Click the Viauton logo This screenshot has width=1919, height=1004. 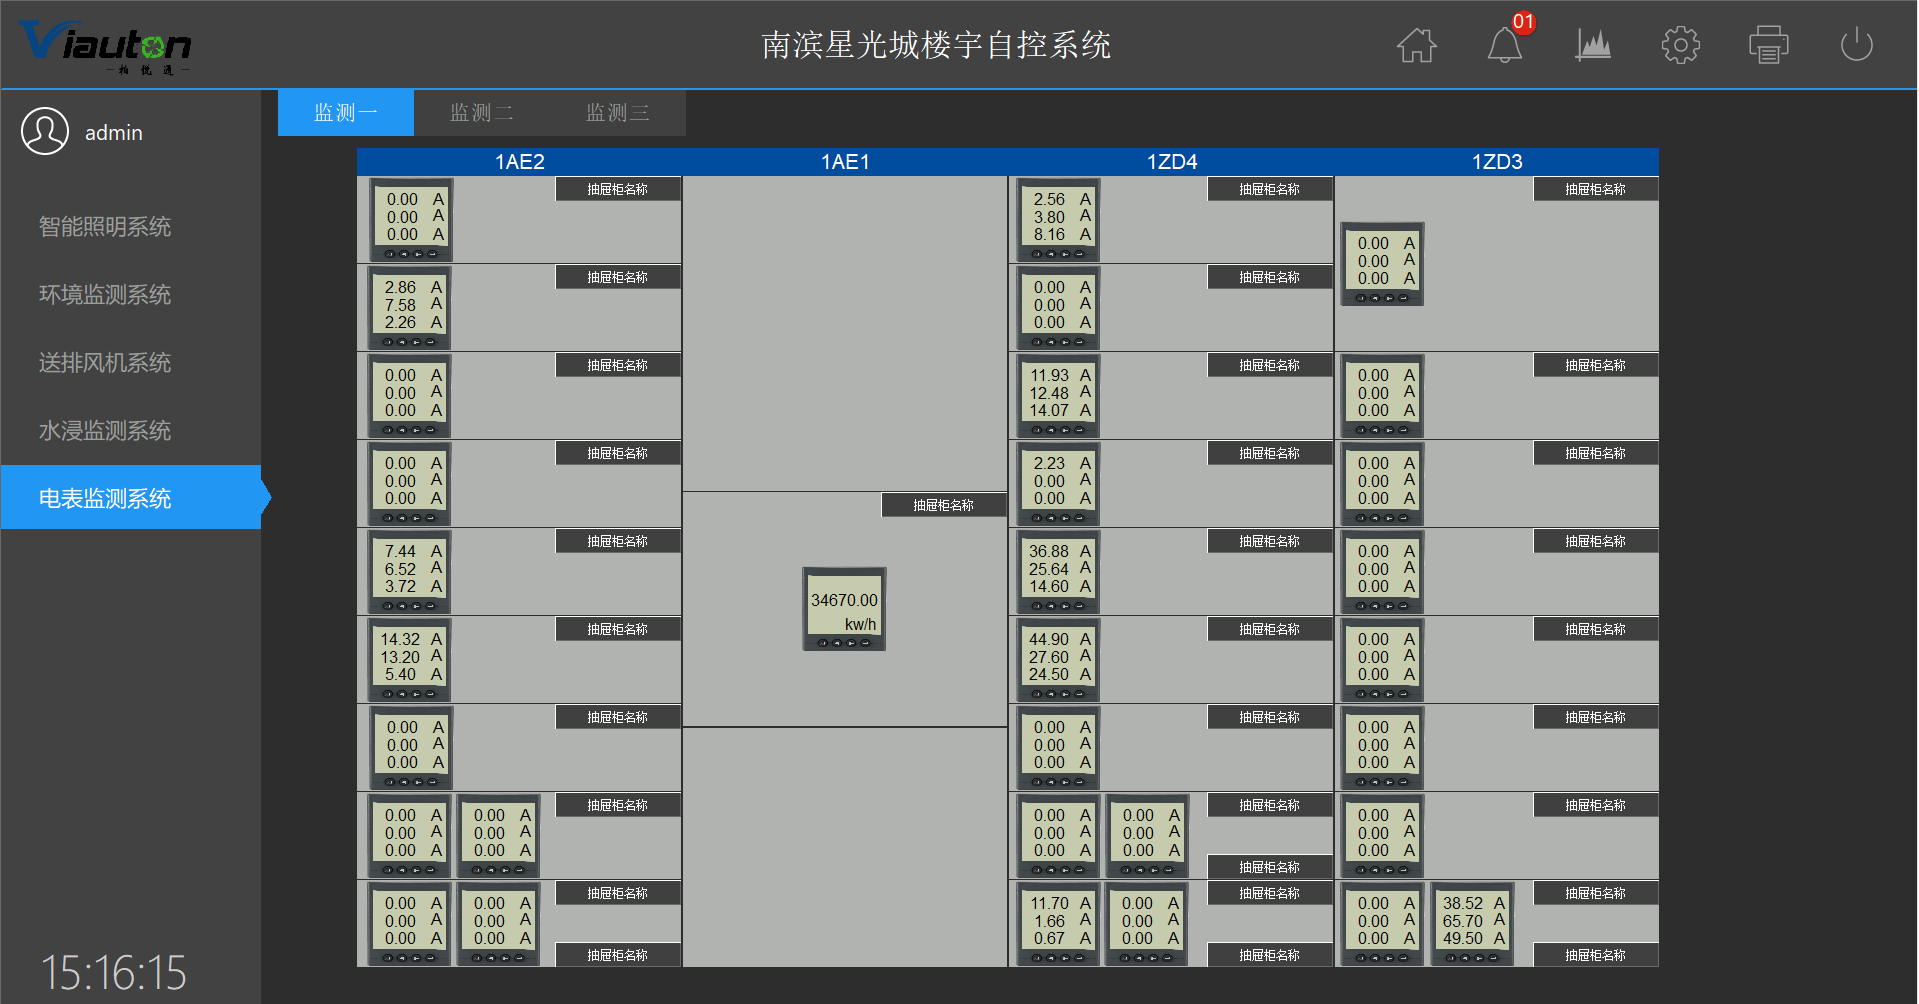(105, 45)
